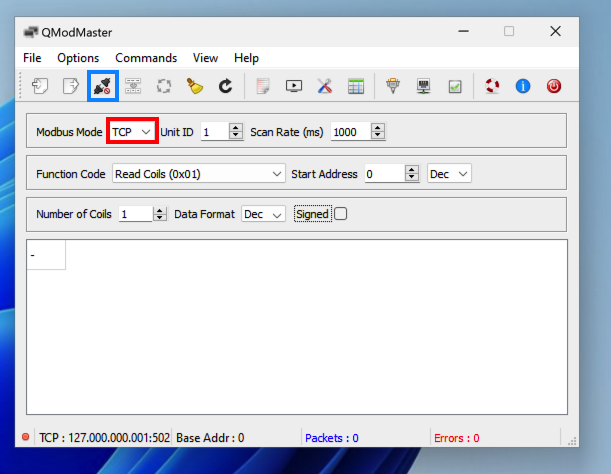
Task: Click the red Exit power icon
Action: point(554,86)
